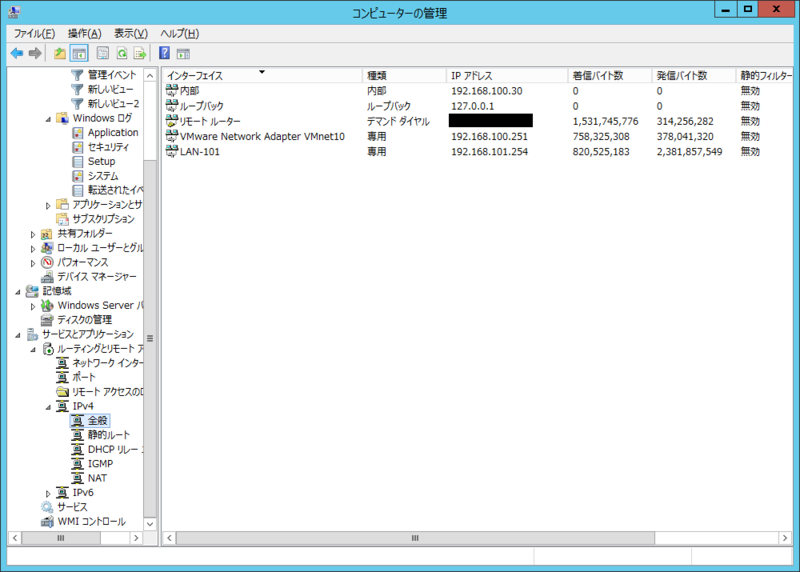Click the Export list toolbar icon
The width and height of the screenshot is (800, 572).
(140, 53)
